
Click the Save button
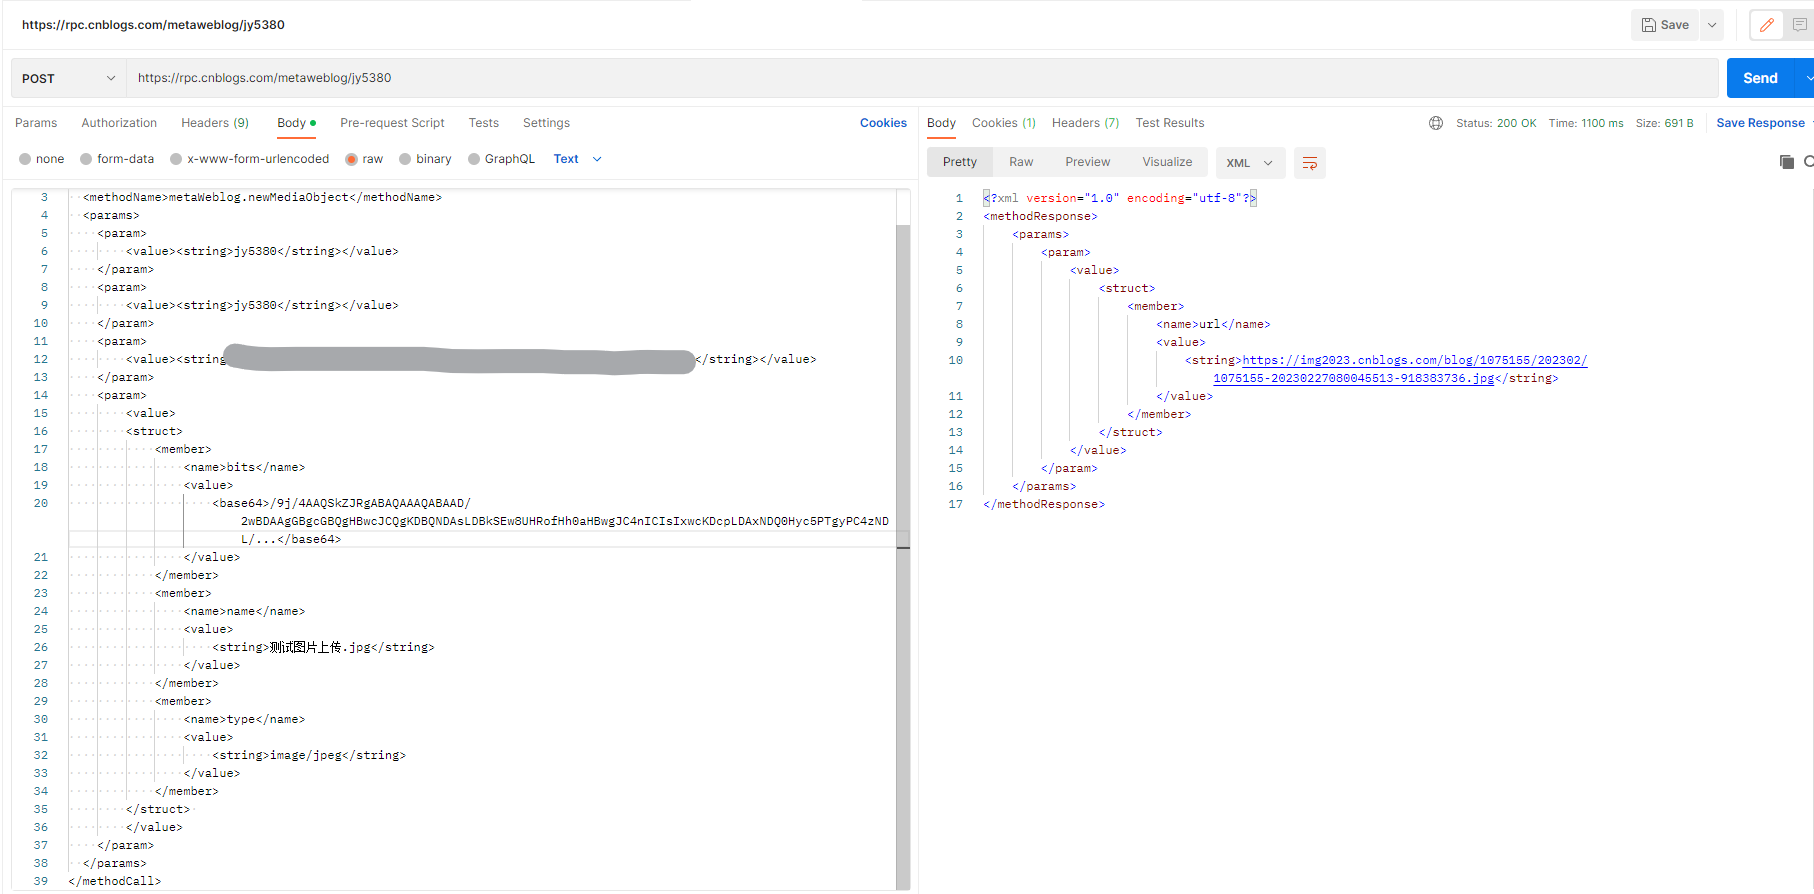(1666, 25)
